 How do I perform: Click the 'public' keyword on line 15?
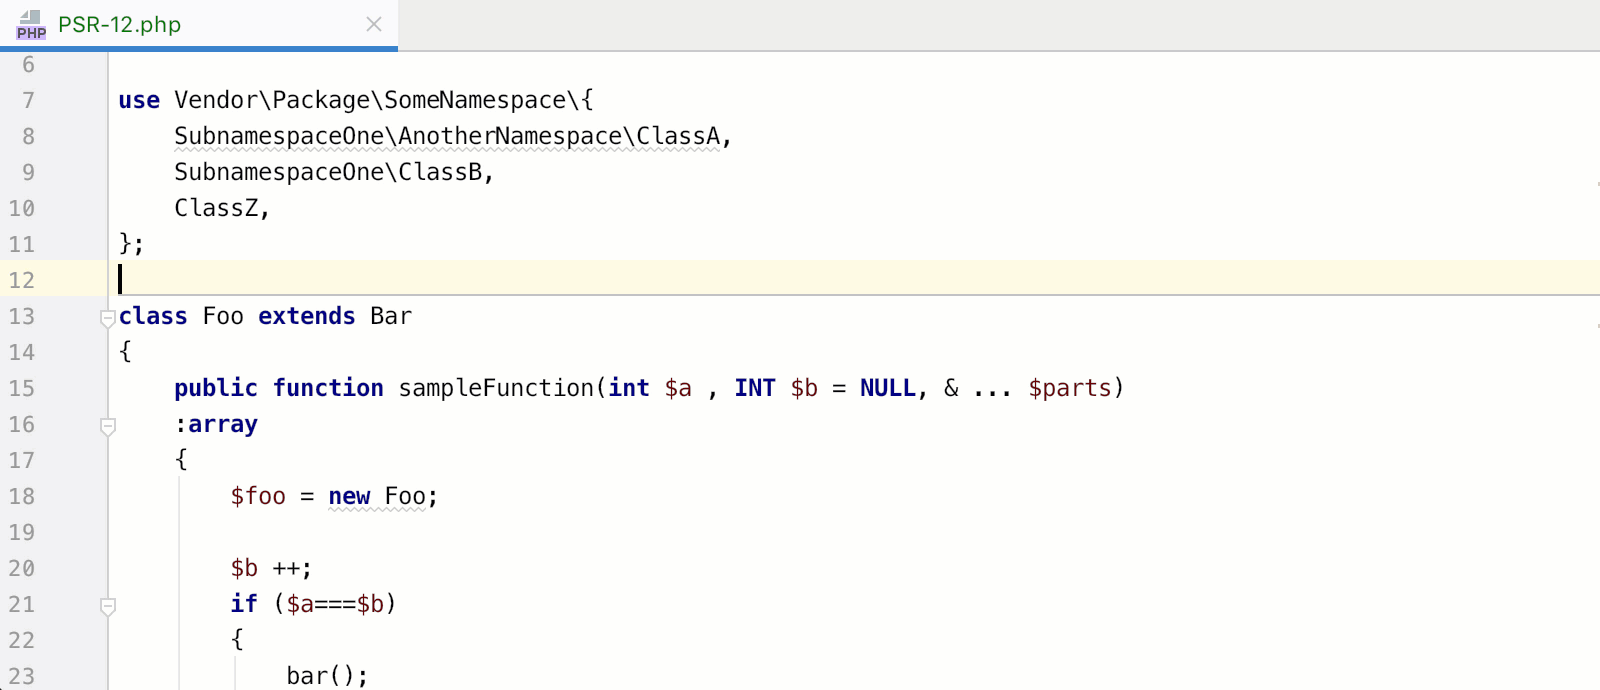coord(216,388)
